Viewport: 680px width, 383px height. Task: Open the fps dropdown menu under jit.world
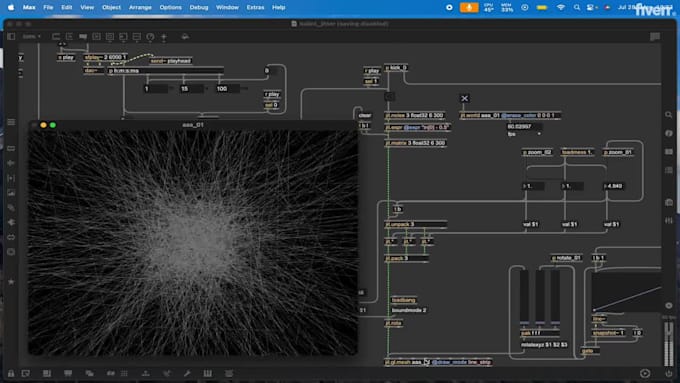pyautogui.click(x=524, y=134)
